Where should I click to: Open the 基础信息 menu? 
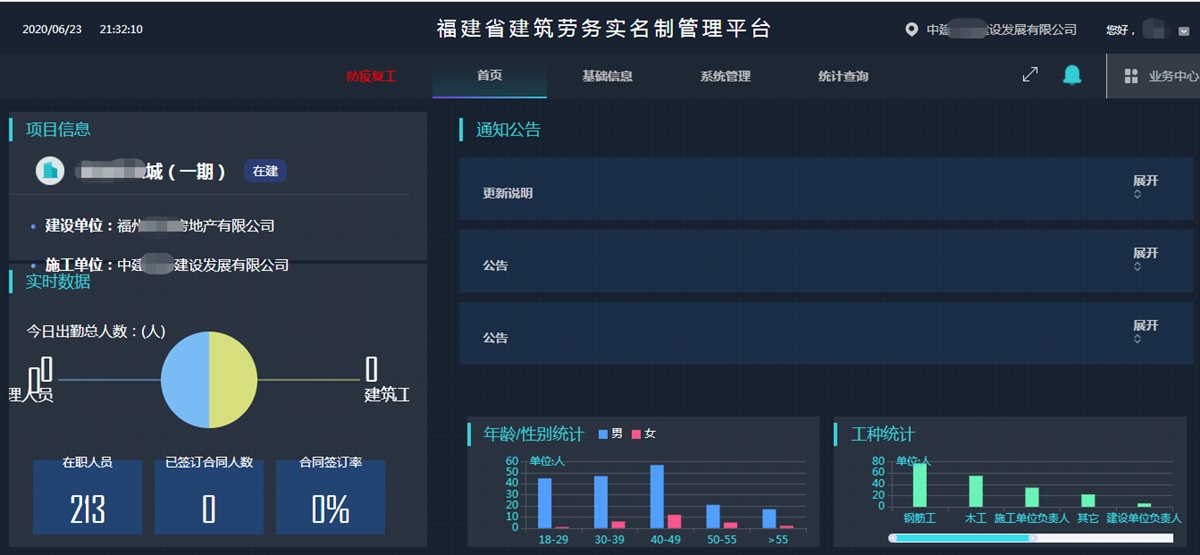[x=607, y=76]
